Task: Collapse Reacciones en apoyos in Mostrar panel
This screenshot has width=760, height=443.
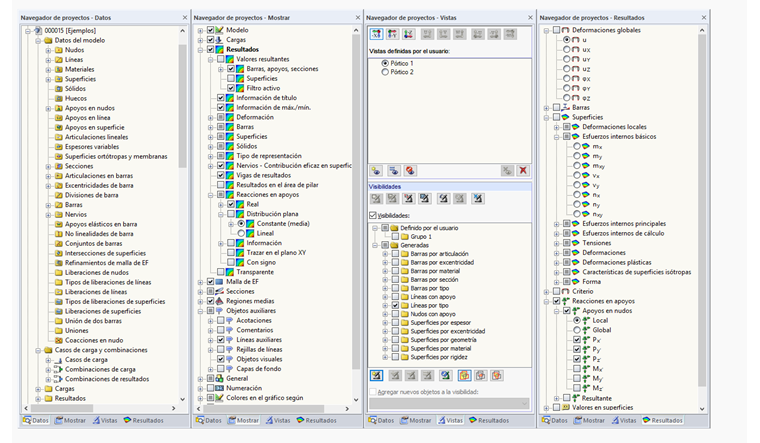Action: click(210, 195)
